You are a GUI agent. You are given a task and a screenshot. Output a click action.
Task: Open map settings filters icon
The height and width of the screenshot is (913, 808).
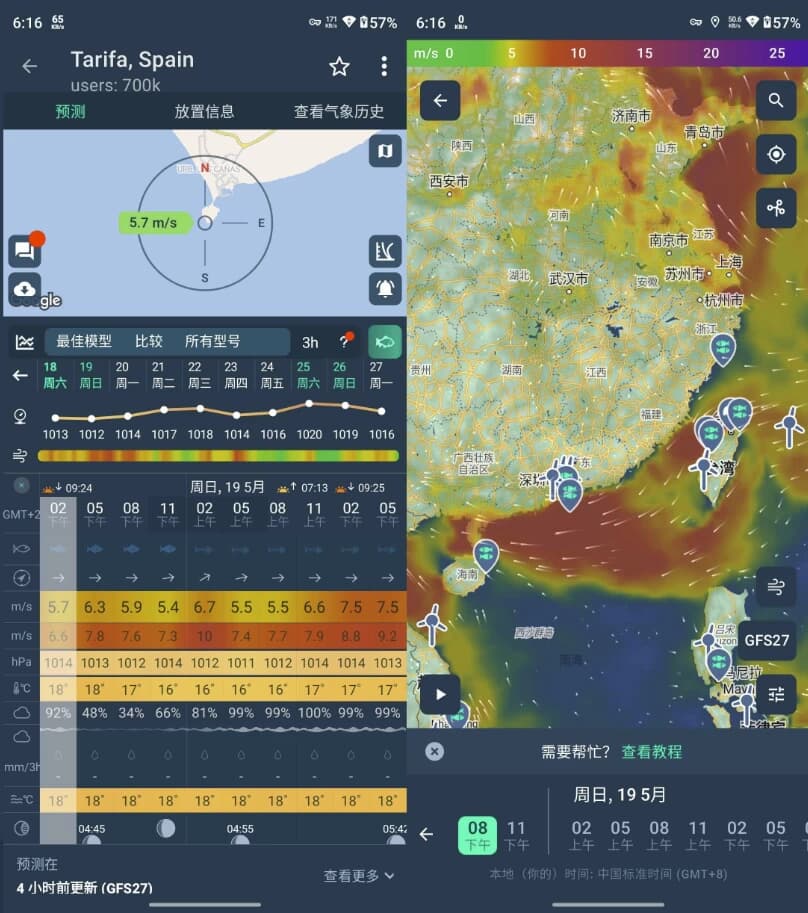coord(777,694)
